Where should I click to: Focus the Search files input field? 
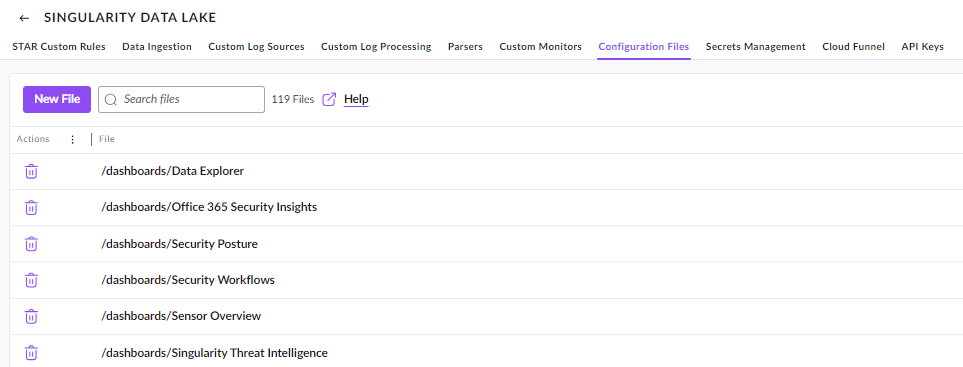tap(181, 99)
